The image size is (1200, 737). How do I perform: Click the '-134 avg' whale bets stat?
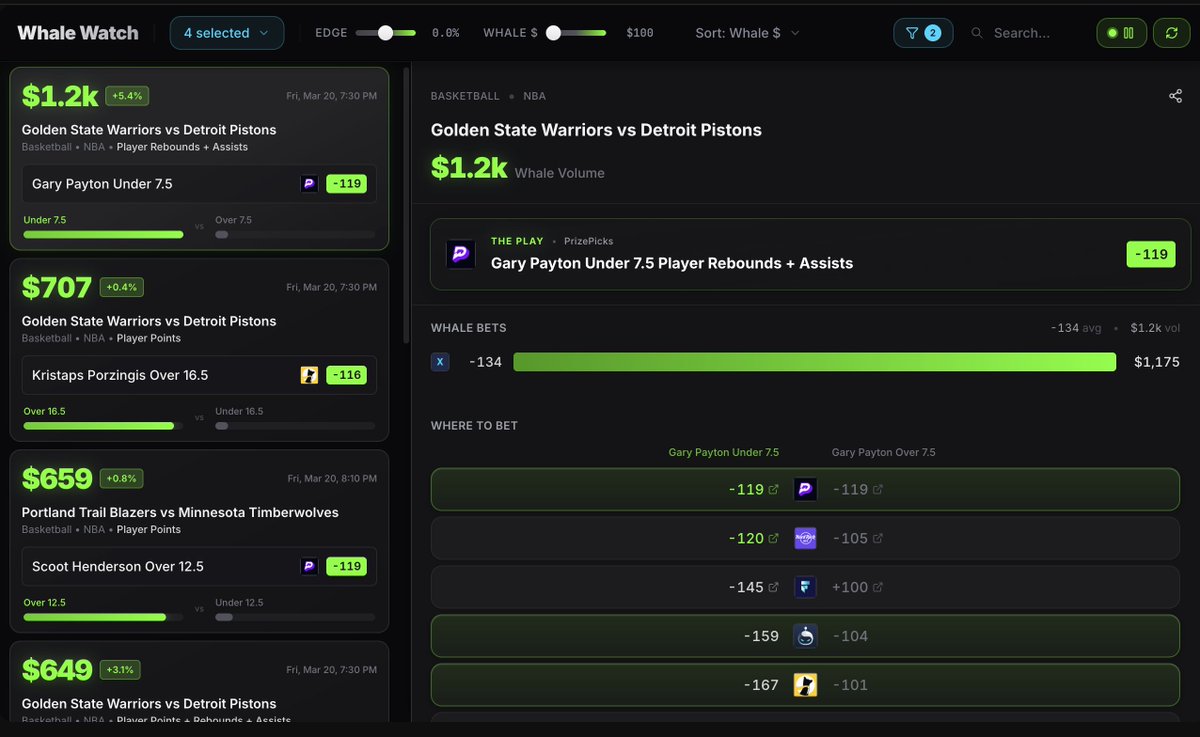click(1078, 328)
